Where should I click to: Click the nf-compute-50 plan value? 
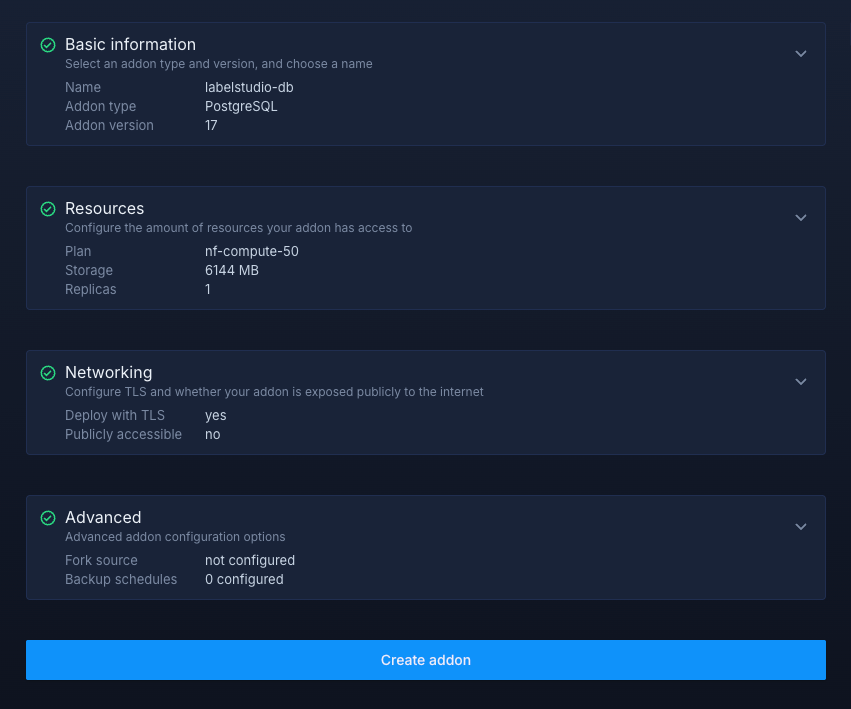(251, 252)
